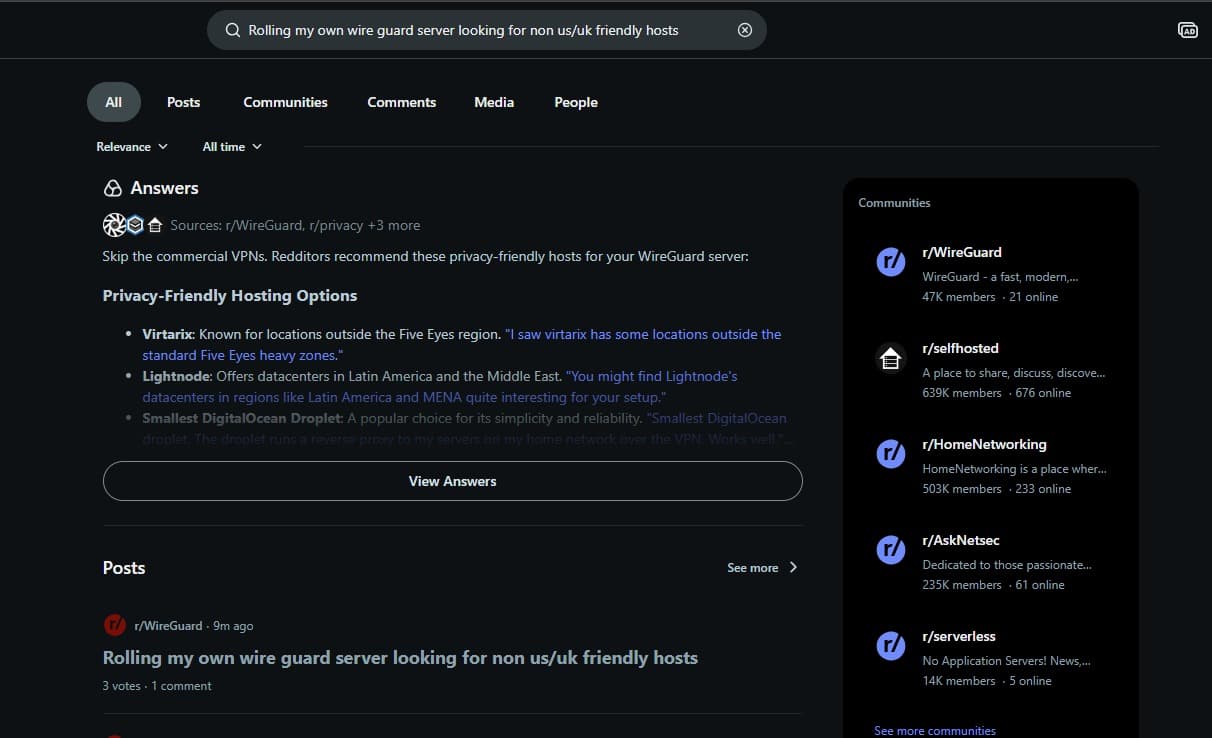
Task: Open r/serverless name in Communities sidebar
Action: point(959,636)
